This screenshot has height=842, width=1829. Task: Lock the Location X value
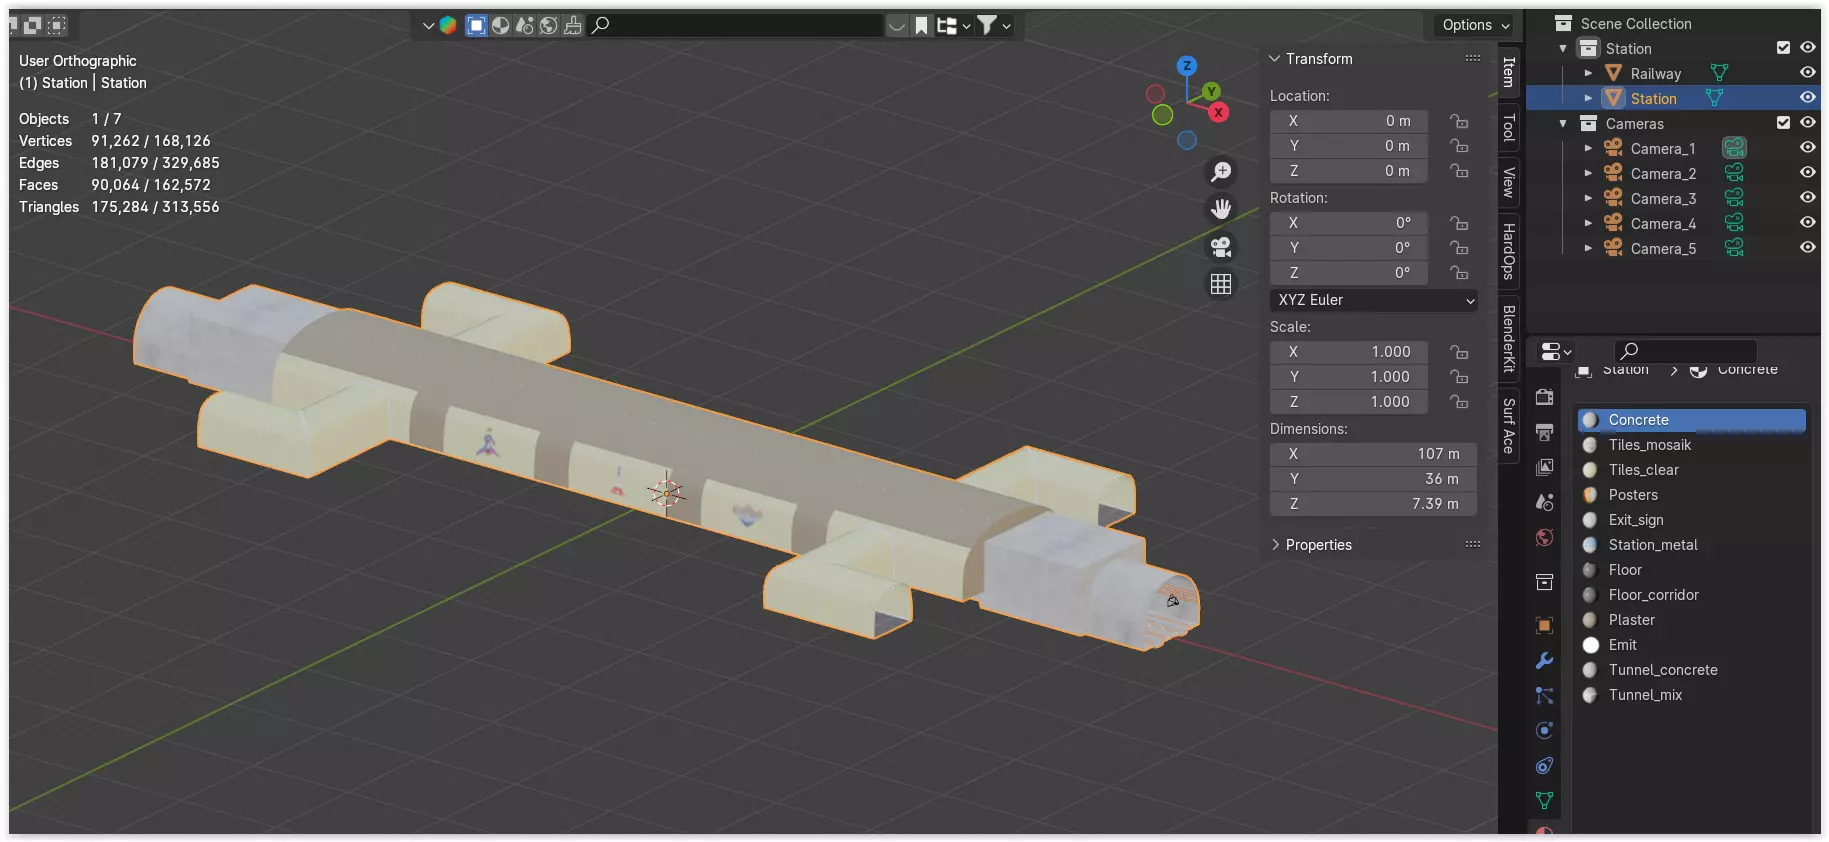point(1460,121)
